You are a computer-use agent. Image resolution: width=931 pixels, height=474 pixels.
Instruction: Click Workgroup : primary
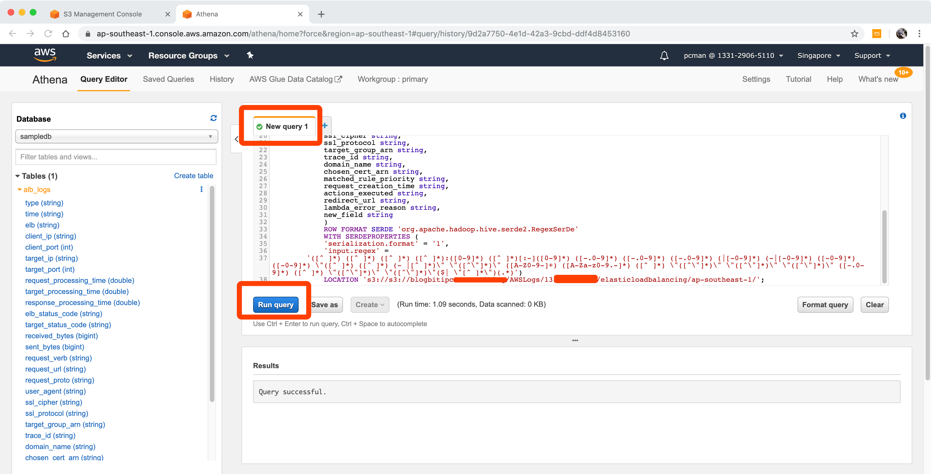tap(392, 79)
